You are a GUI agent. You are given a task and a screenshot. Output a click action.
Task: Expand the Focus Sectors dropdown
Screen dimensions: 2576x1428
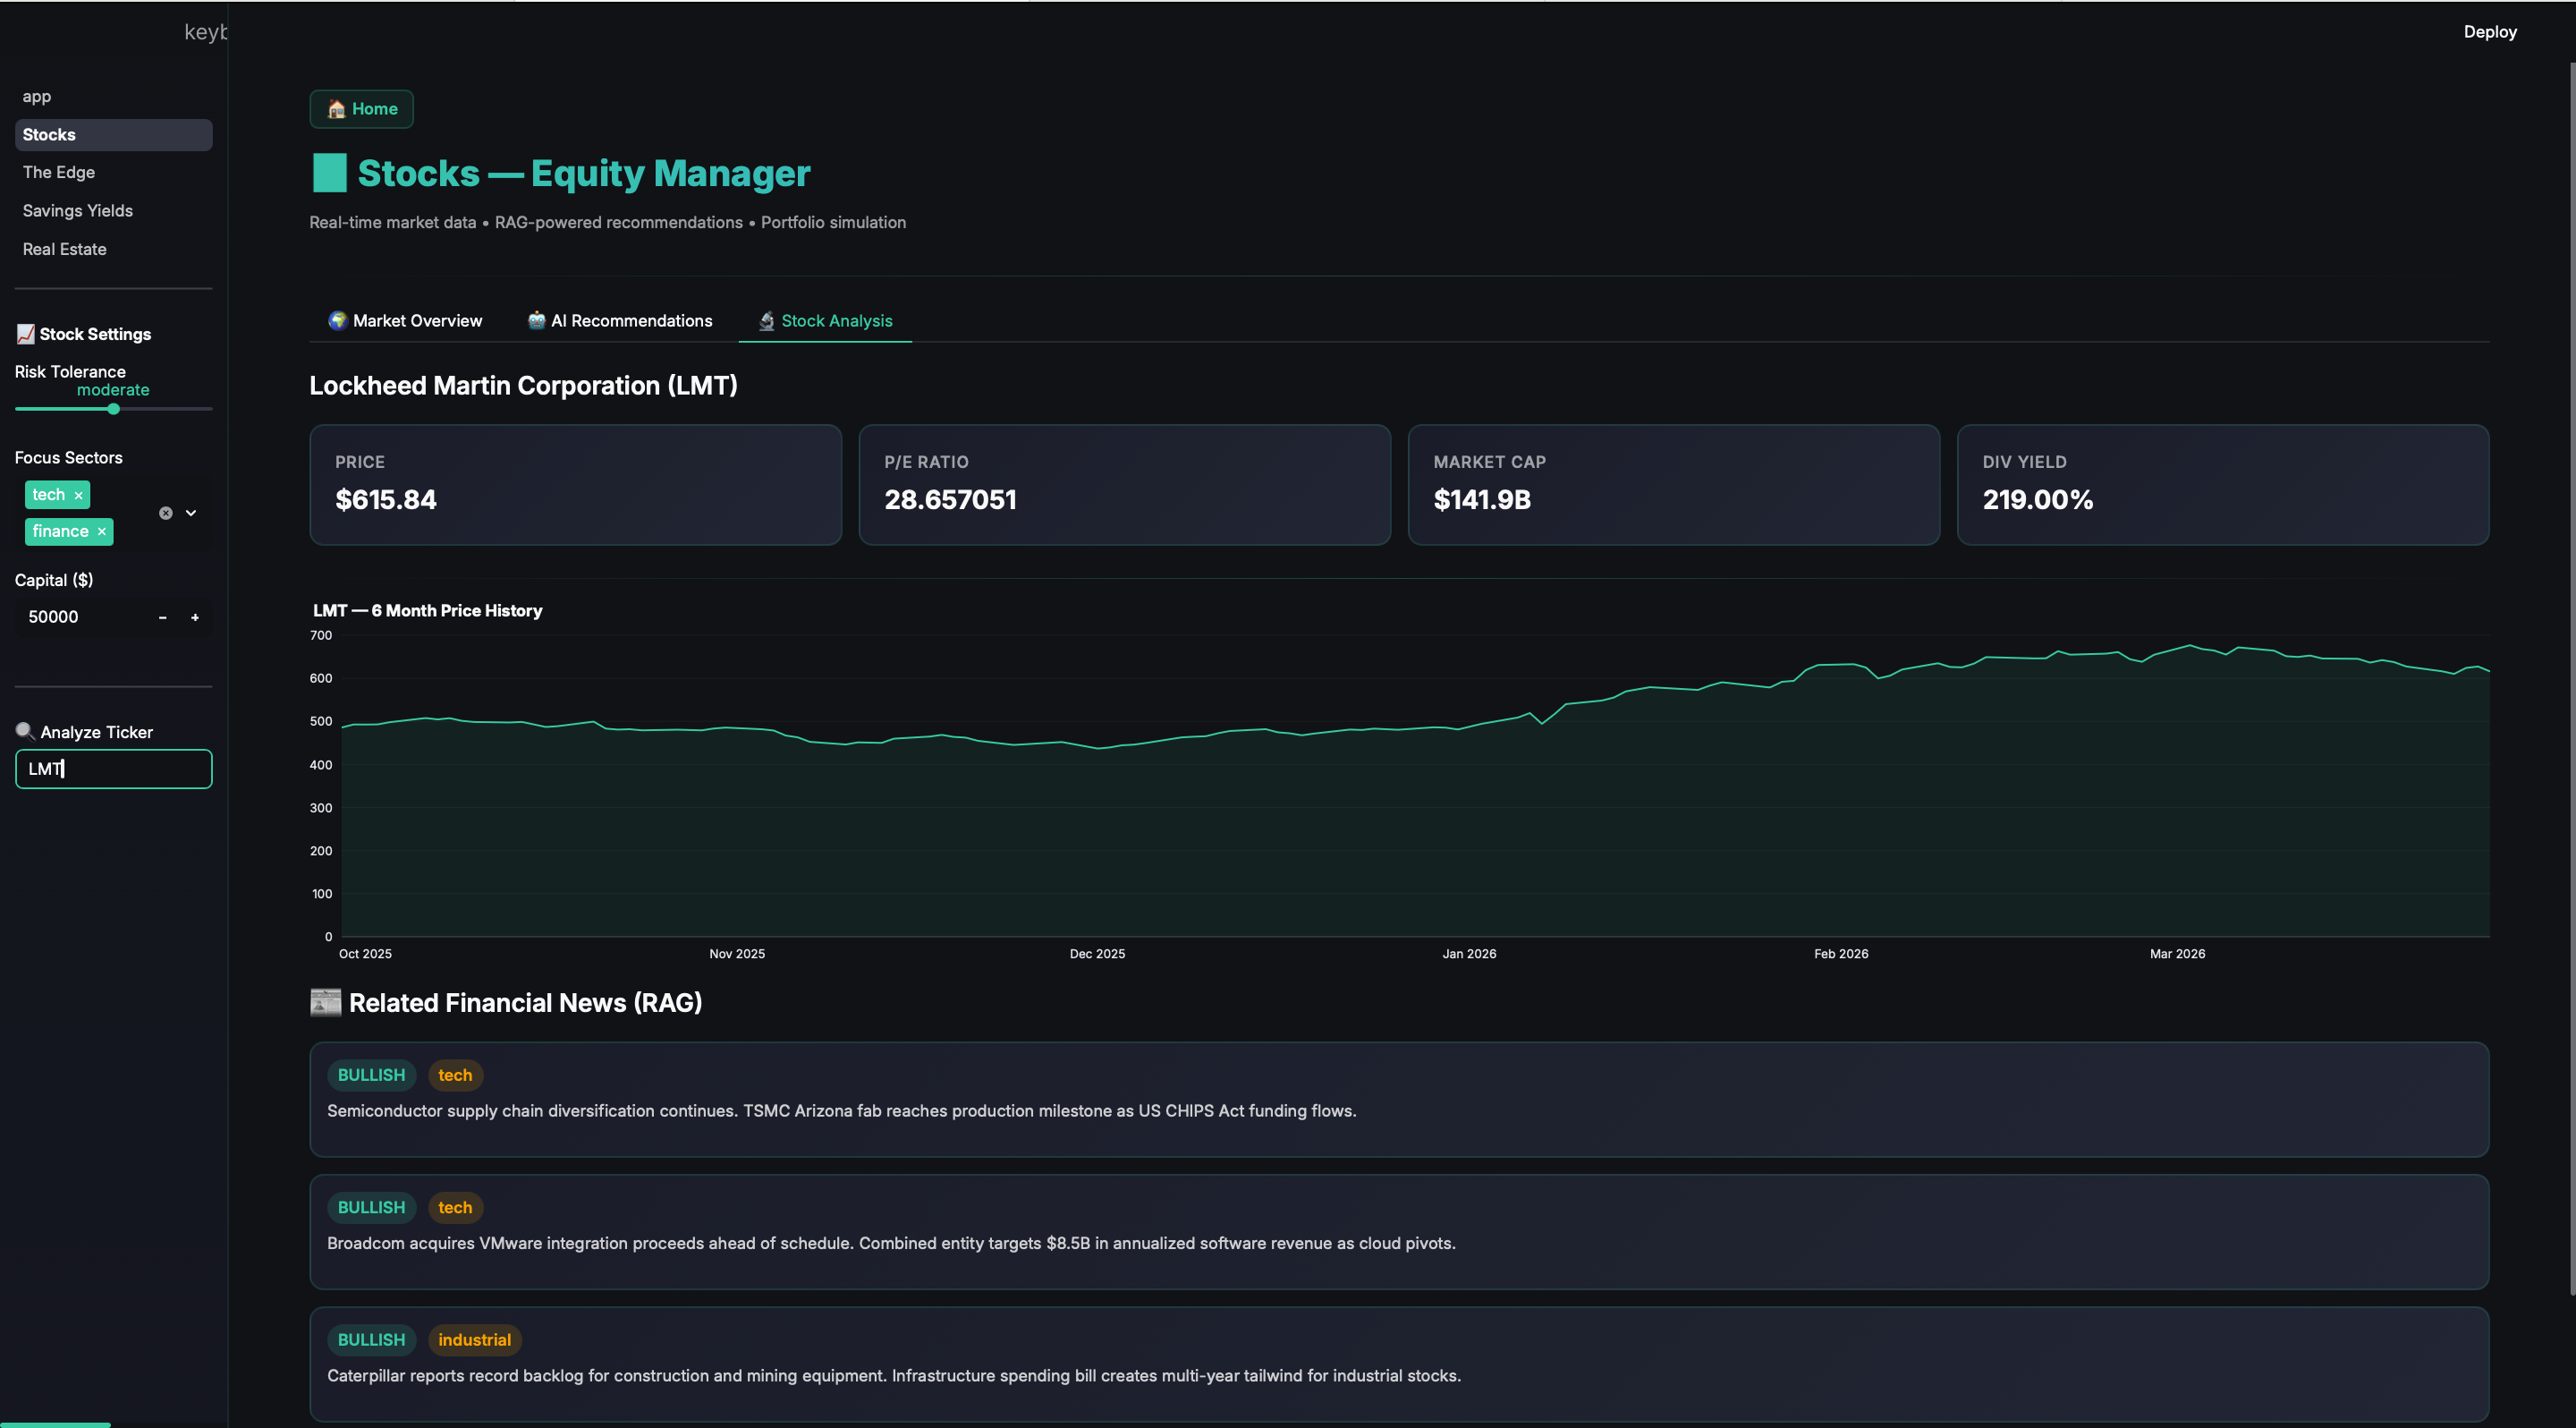click(191, 513)
